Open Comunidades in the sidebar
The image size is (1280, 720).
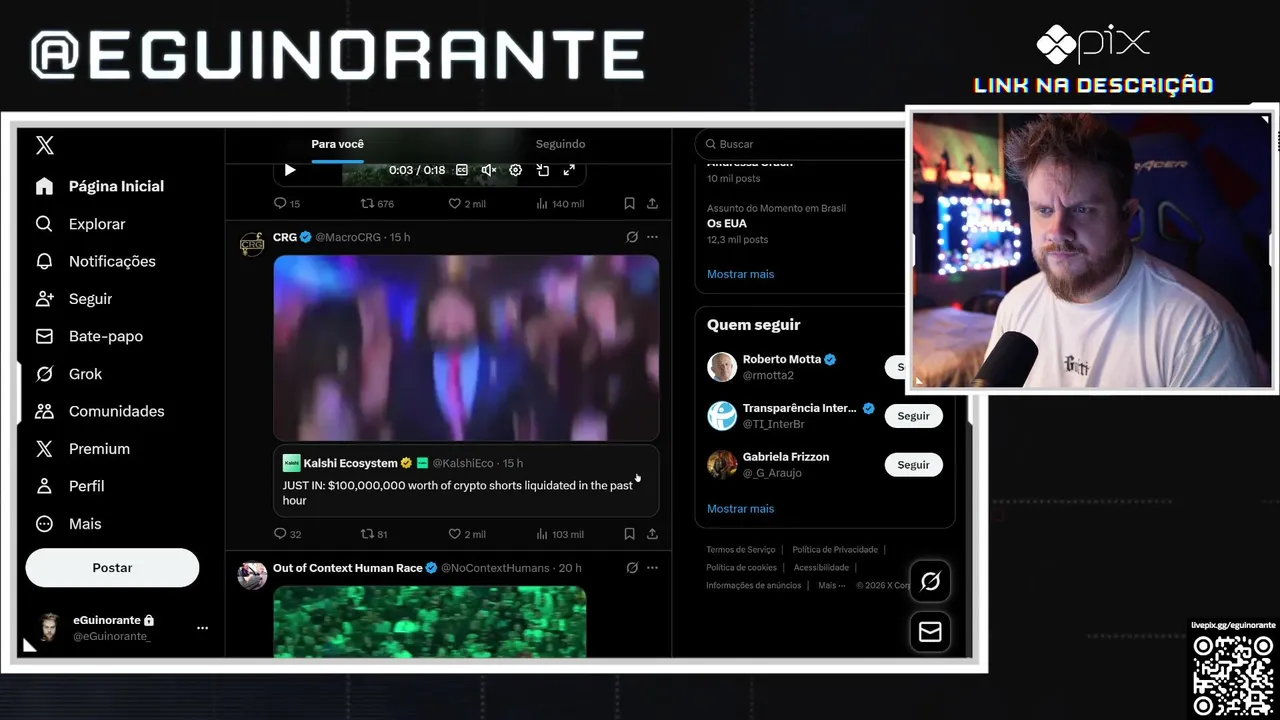coord(99,411)
